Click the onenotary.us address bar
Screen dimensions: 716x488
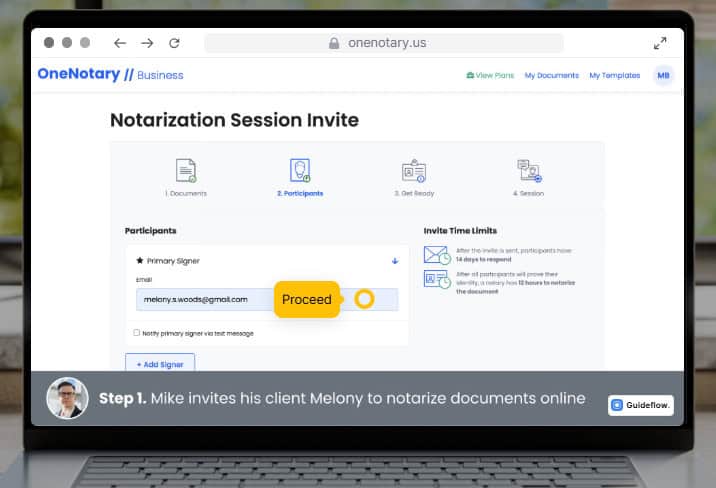pyautogui.click(x=384, y=43)
